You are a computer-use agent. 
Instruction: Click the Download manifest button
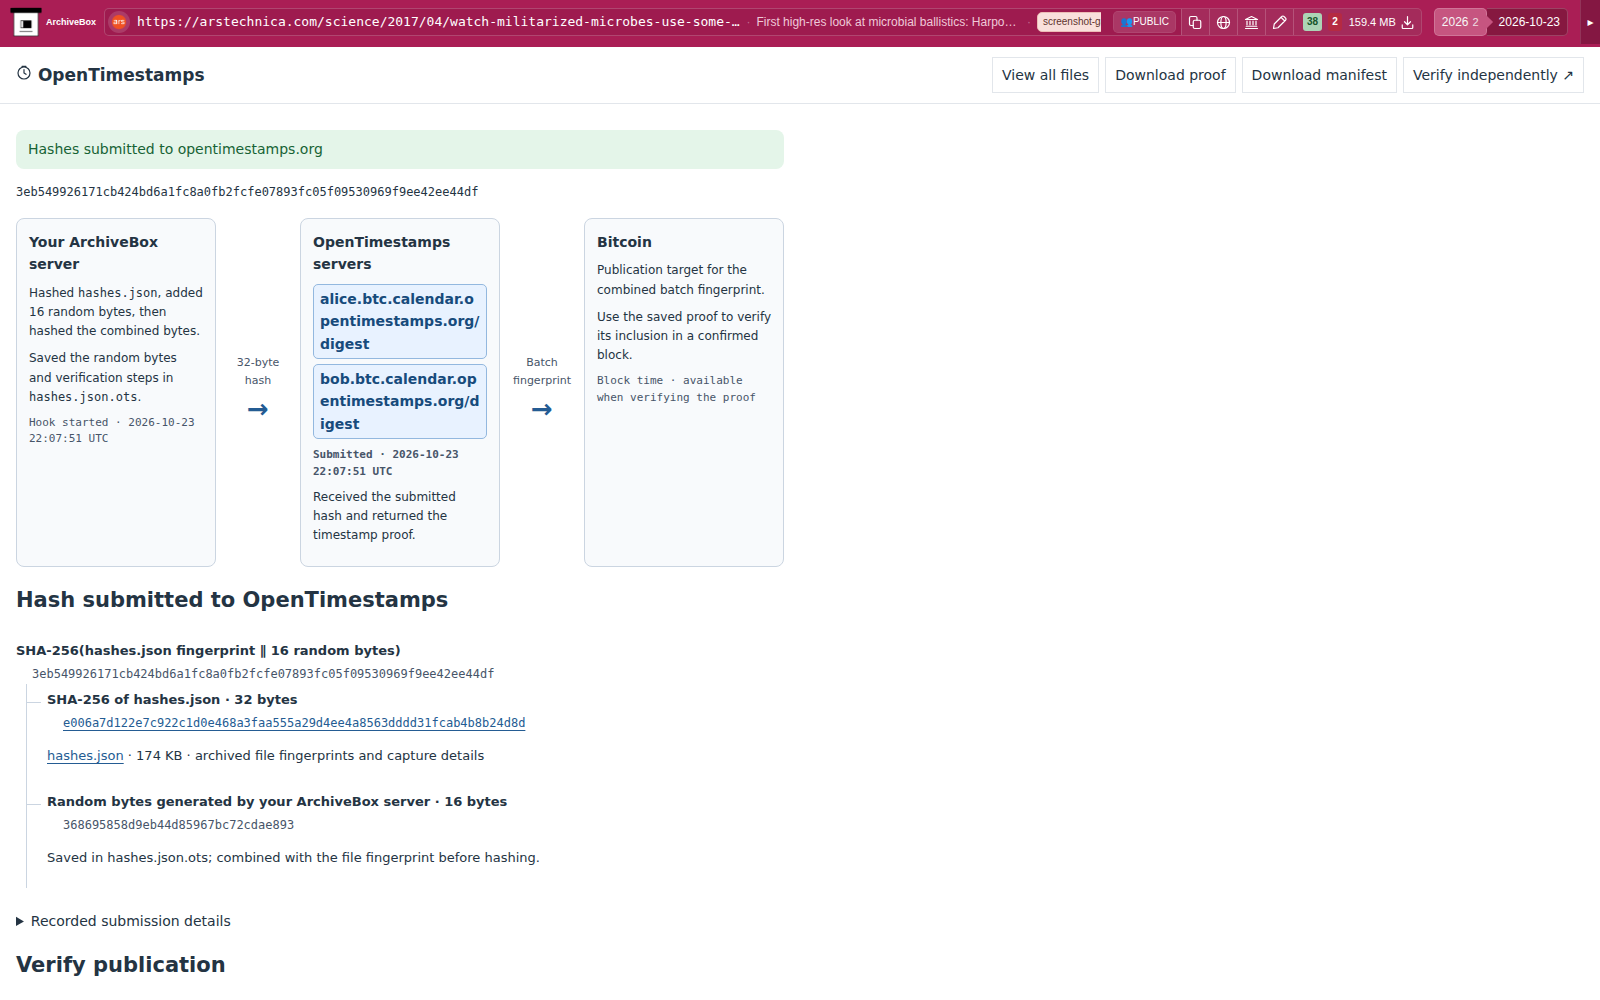[1319, 75]
